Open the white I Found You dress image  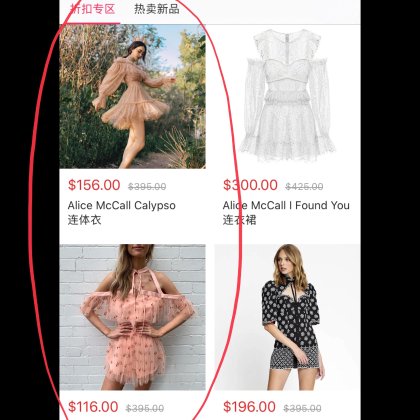tap(287, 96)
